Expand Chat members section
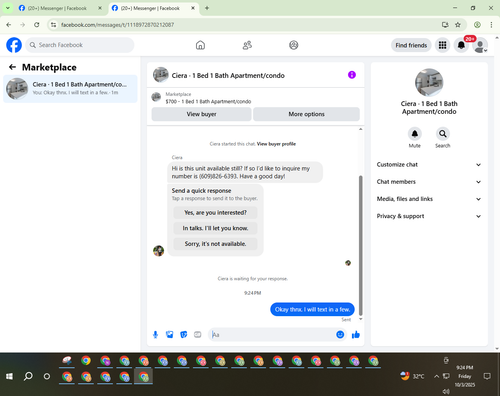The height and width of the screenshot is (396, 500). (429, 182)
